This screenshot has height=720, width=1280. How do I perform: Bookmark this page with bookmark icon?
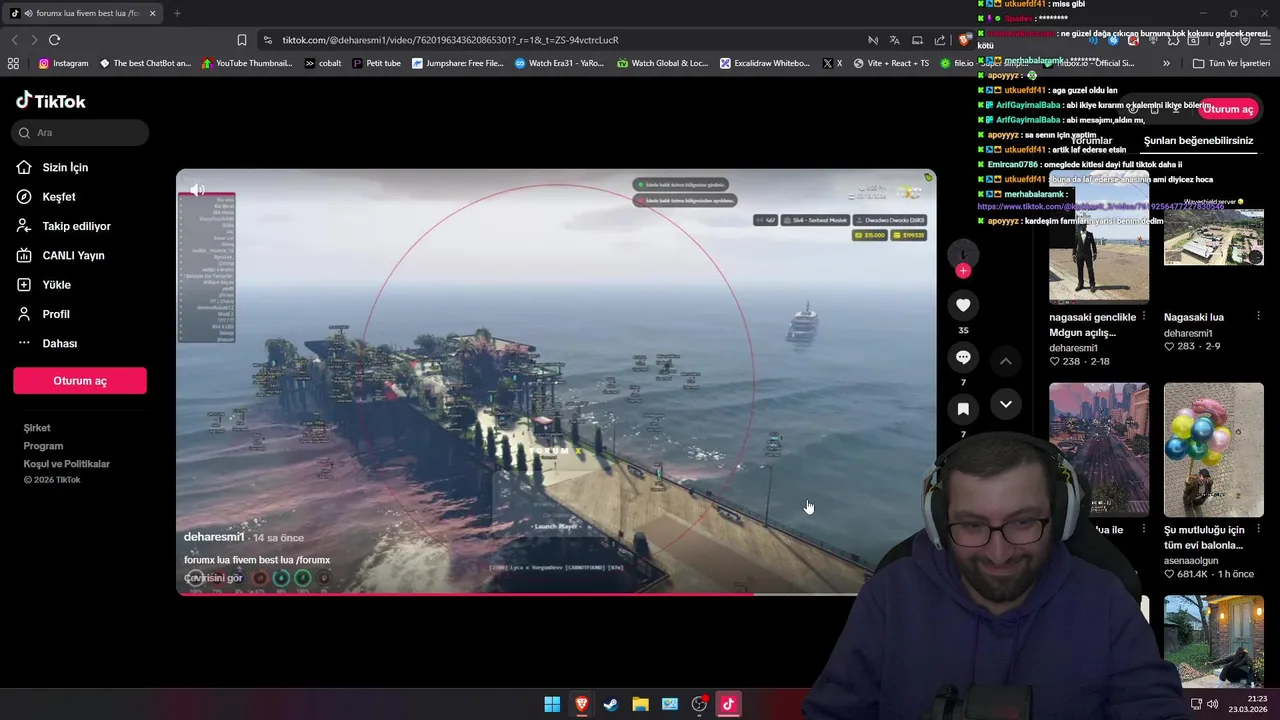(241, 40)
